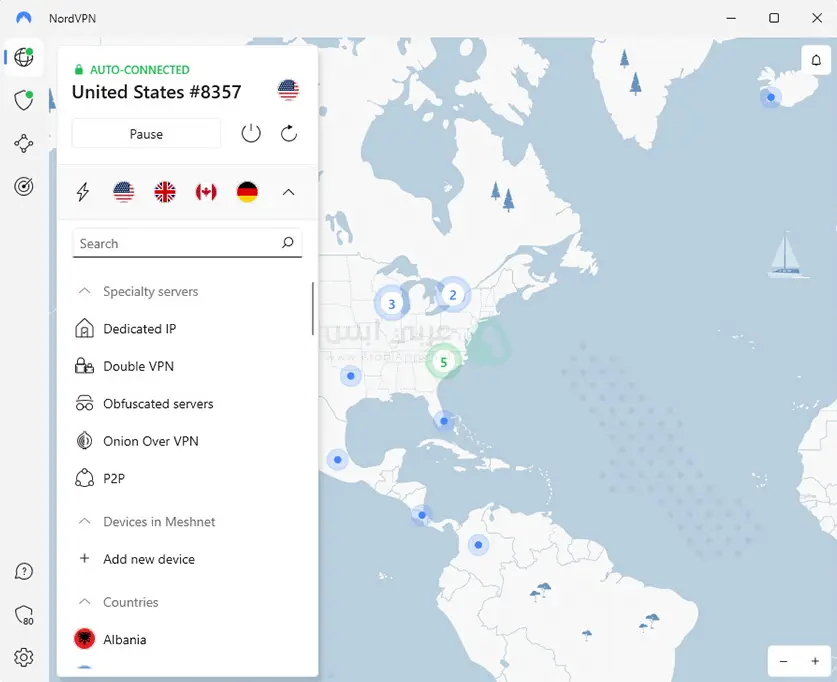The image size is (837, 682).
Task: Select the United Kingdom flag shortcut
Action: tap(164, 192)
